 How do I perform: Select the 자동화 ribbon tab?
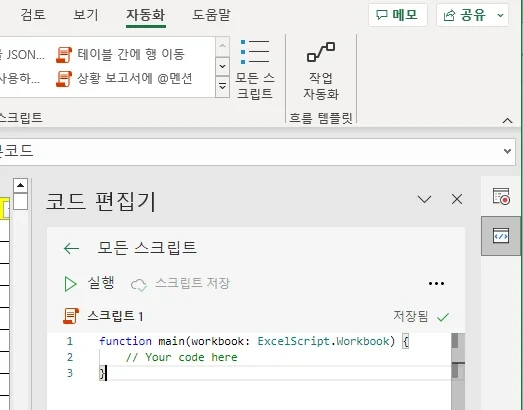click(x=146, y=15)
